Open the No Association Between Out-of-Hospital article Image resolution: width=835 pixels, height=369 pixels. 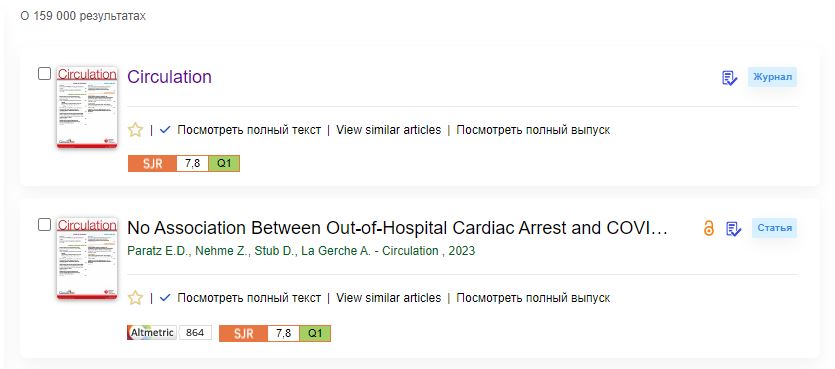(397, 228)
